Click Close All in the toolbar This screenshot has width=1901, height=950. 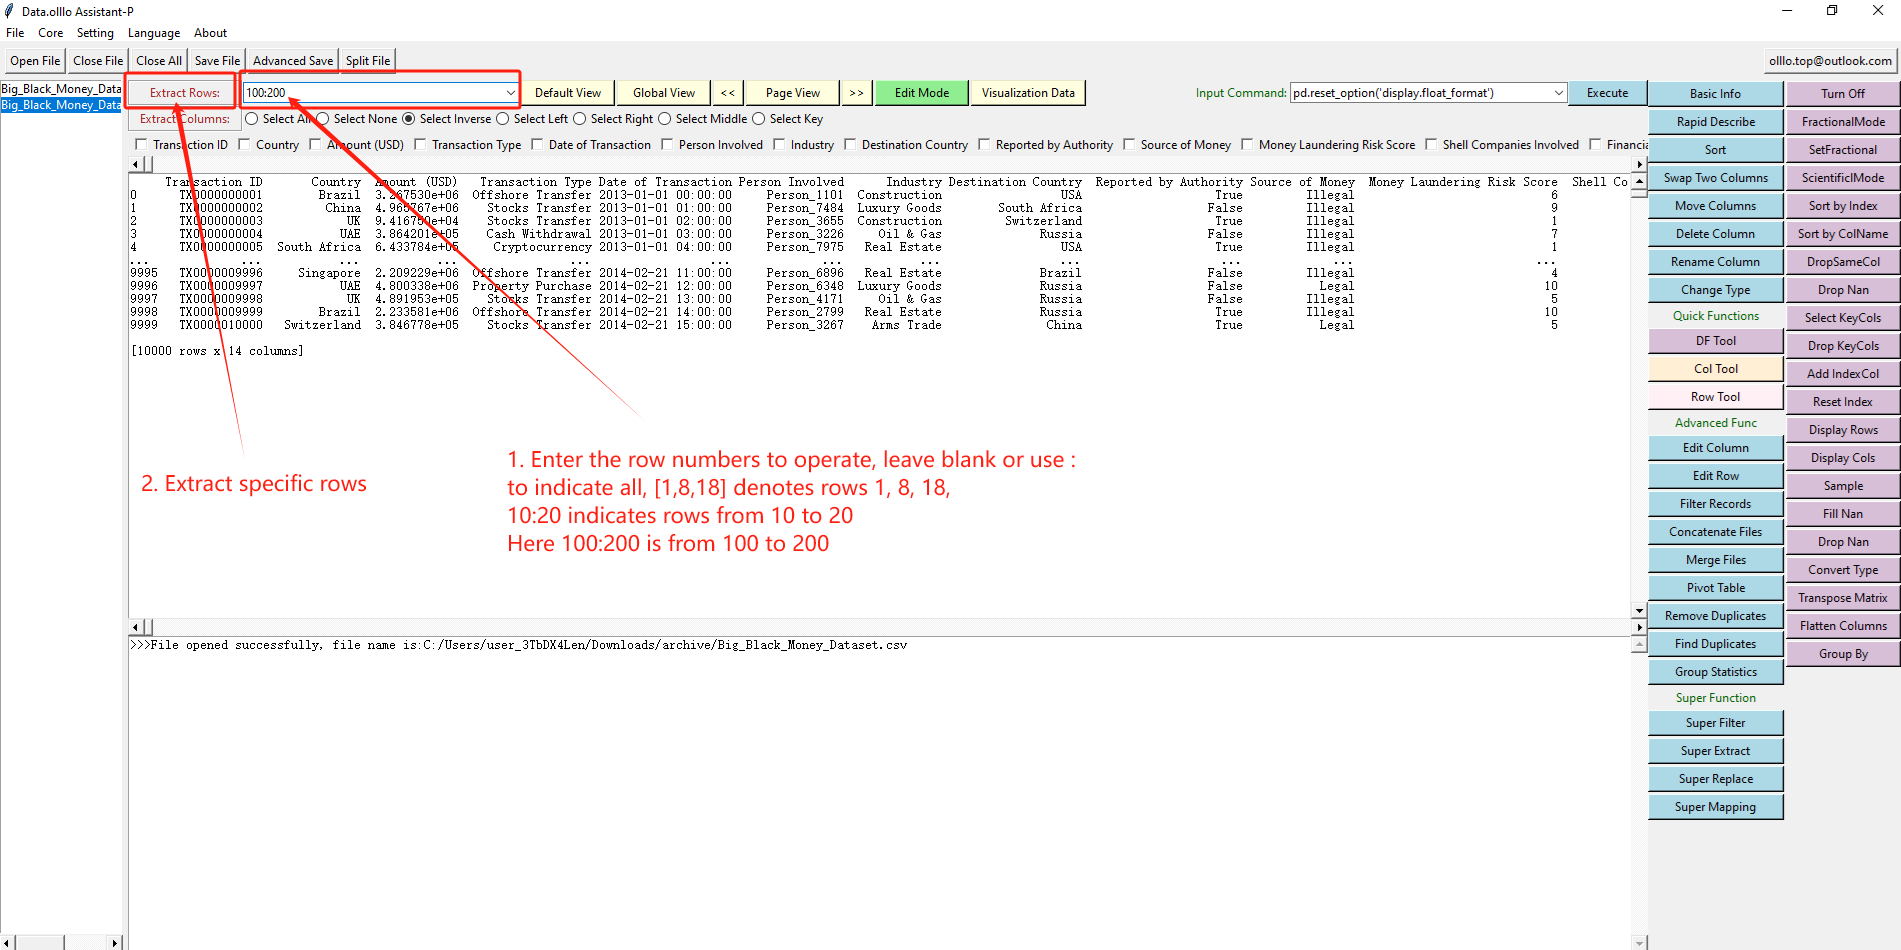point(159,61)
